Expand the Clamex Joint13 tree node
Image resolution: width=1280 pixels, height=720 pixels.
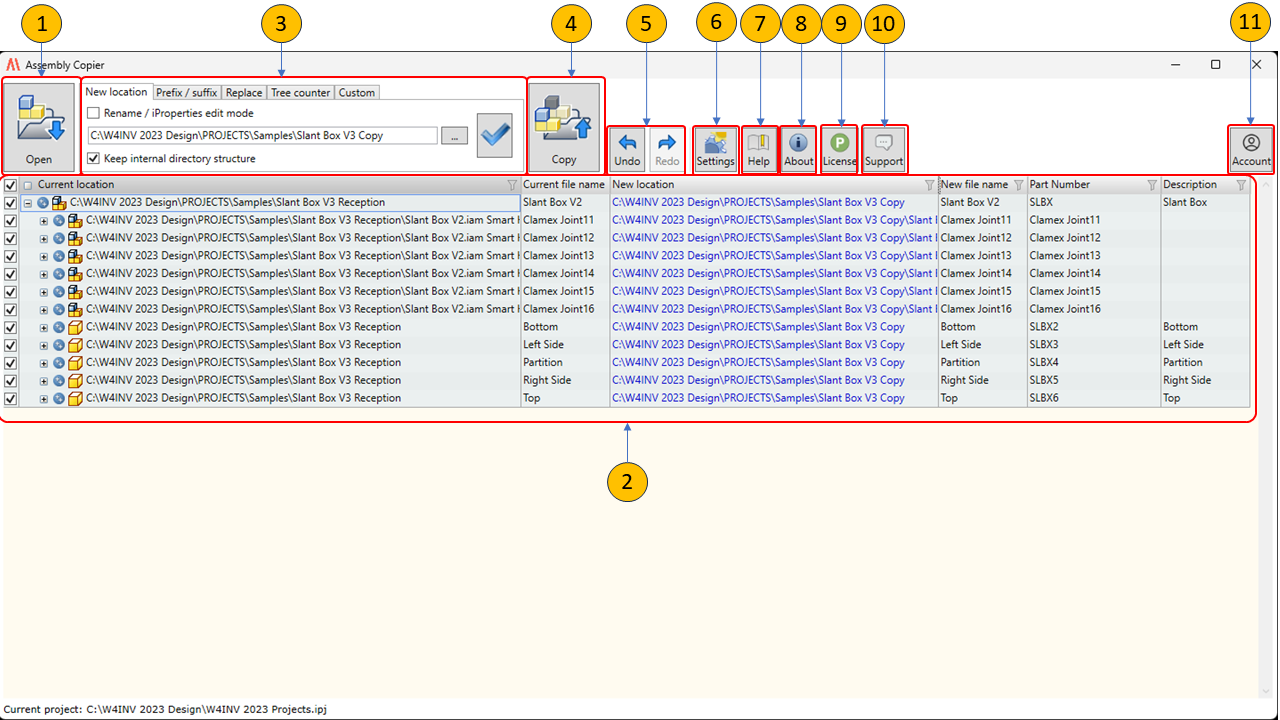coord(44,256)
